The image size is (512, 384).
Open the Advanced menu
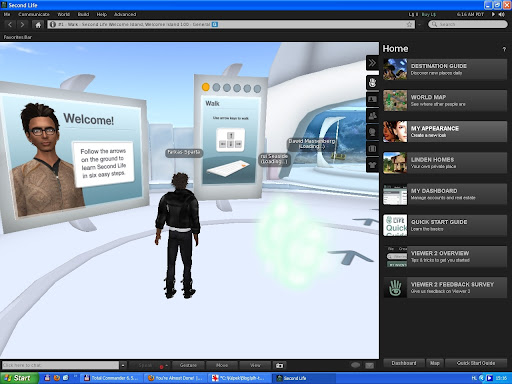pyautogui.click(x=125, y=14)
